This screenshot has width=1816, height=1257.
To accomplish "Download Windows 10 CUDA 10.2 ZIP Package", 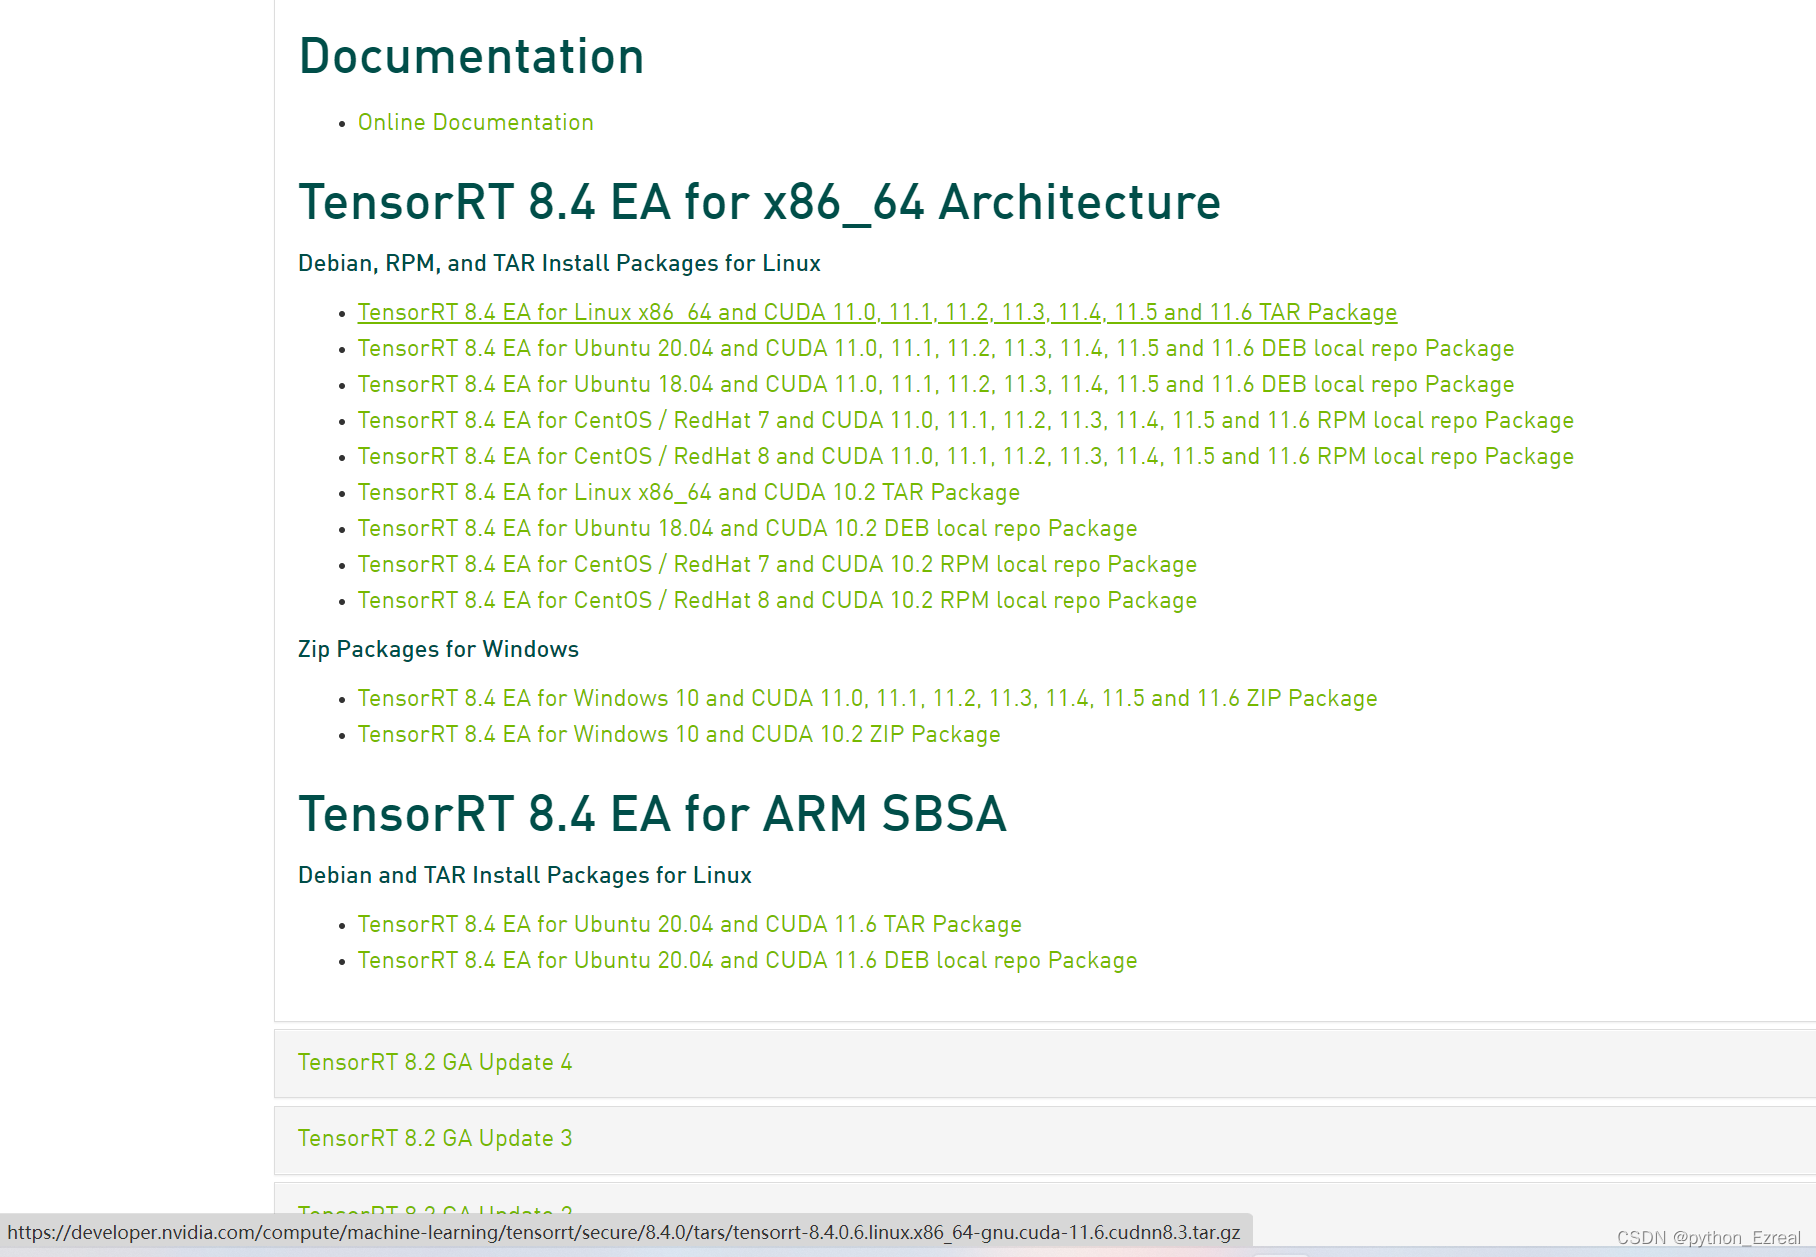I will coord(679,734).
